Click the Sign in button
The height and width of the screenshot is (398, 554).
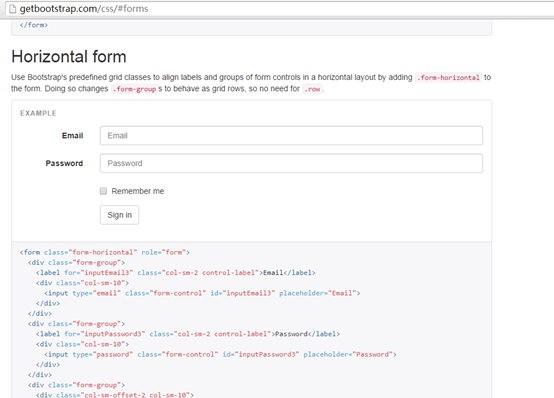[x=119, y=215]
